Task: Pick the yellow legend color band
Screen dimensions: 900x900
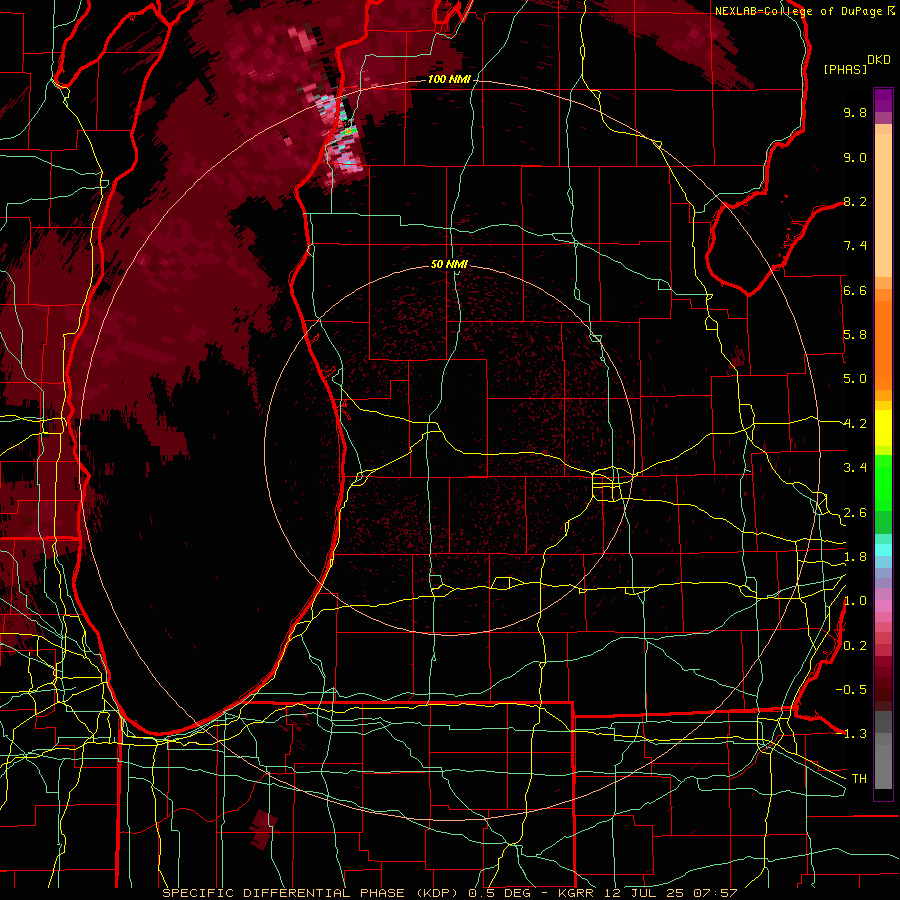Action: 883,428
